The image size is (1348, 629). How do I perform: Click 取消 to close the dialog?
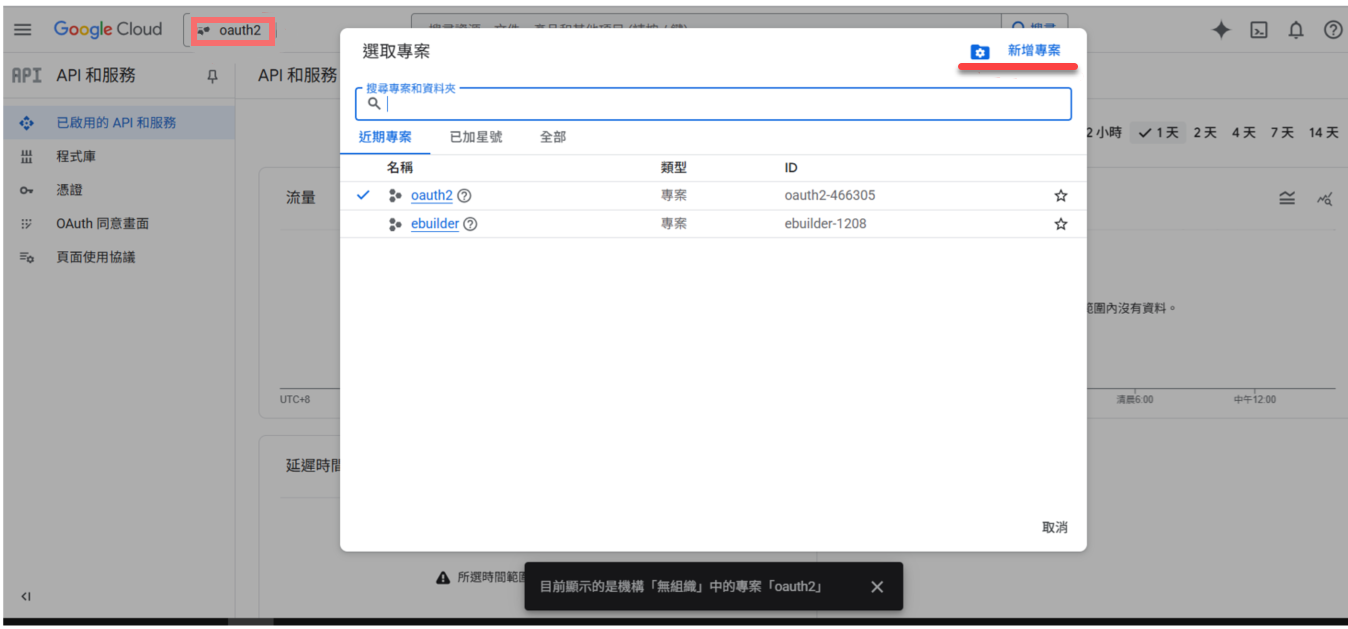pyautogui.click(x=1054, y=527)
